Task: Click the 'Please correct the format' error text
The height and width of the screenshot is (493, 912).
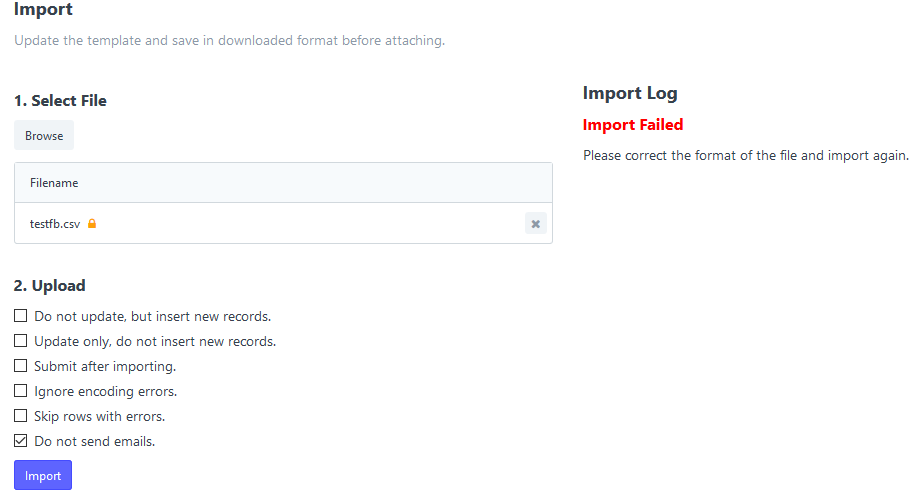Action: pos(745,156)
